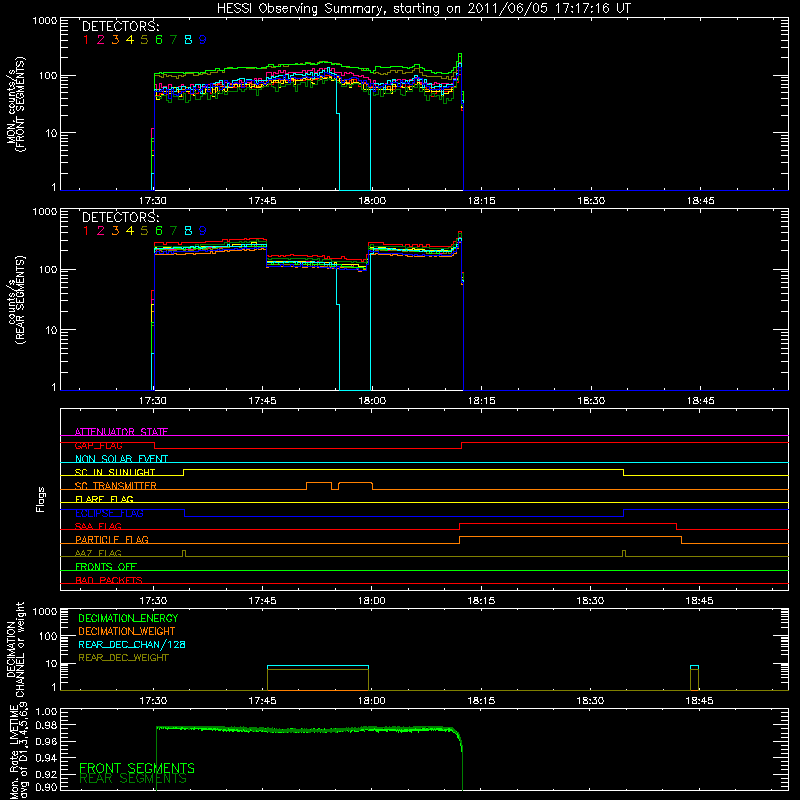Screen dimensions: 800x800
Task: Click the ATTENUATOR_STATE flag label
Action: click(x=121, y=432)
